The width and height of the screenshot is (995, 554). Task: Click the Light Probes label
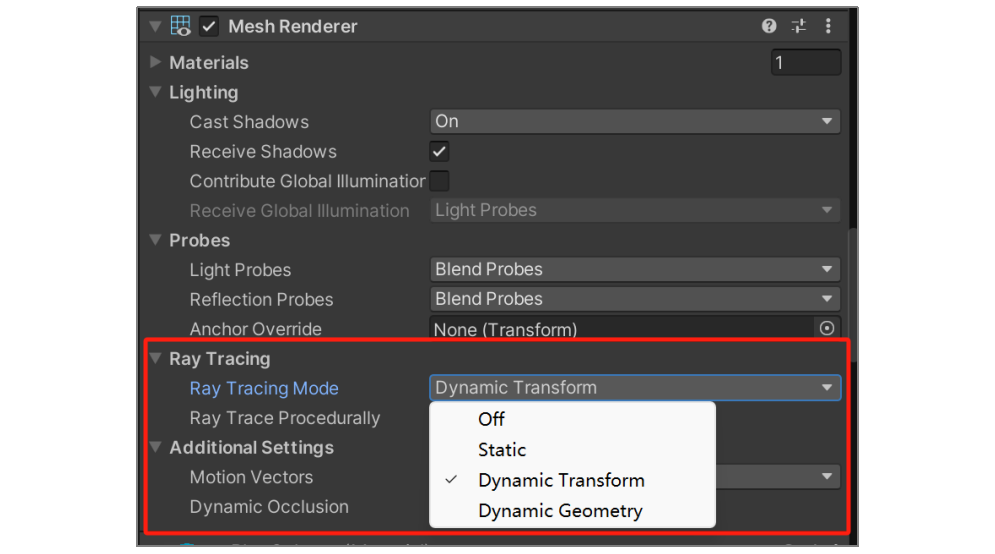241,270
